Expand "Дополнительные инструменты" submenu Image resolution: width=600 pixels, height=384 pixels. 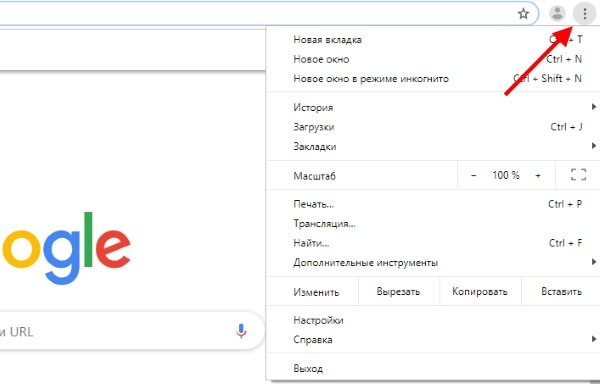[x=433, y=263]
